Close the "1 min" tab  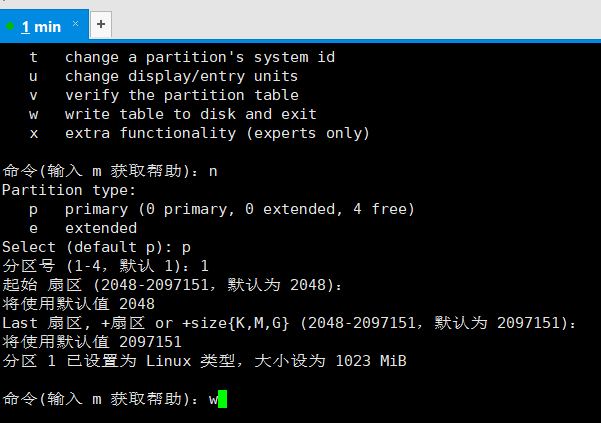click(76, 24)
